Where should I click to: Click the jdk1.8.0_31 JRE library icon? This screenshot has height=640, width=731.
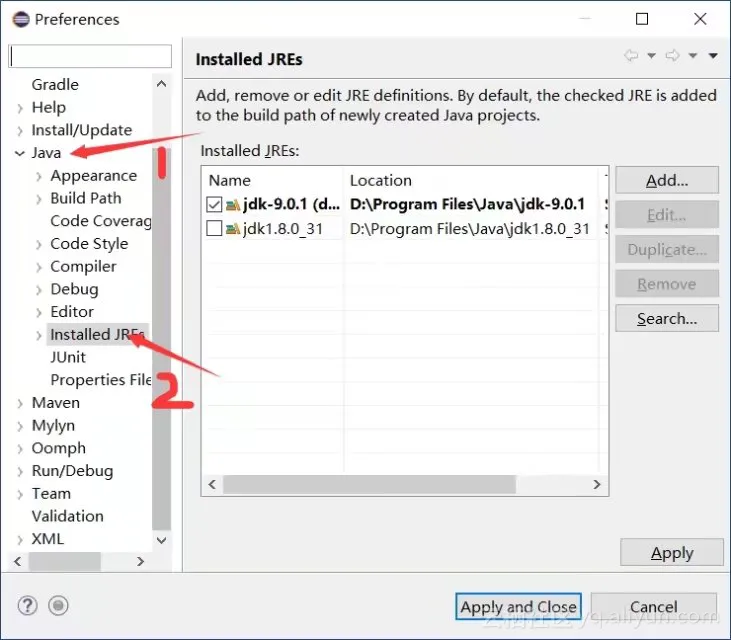point(233,228)
